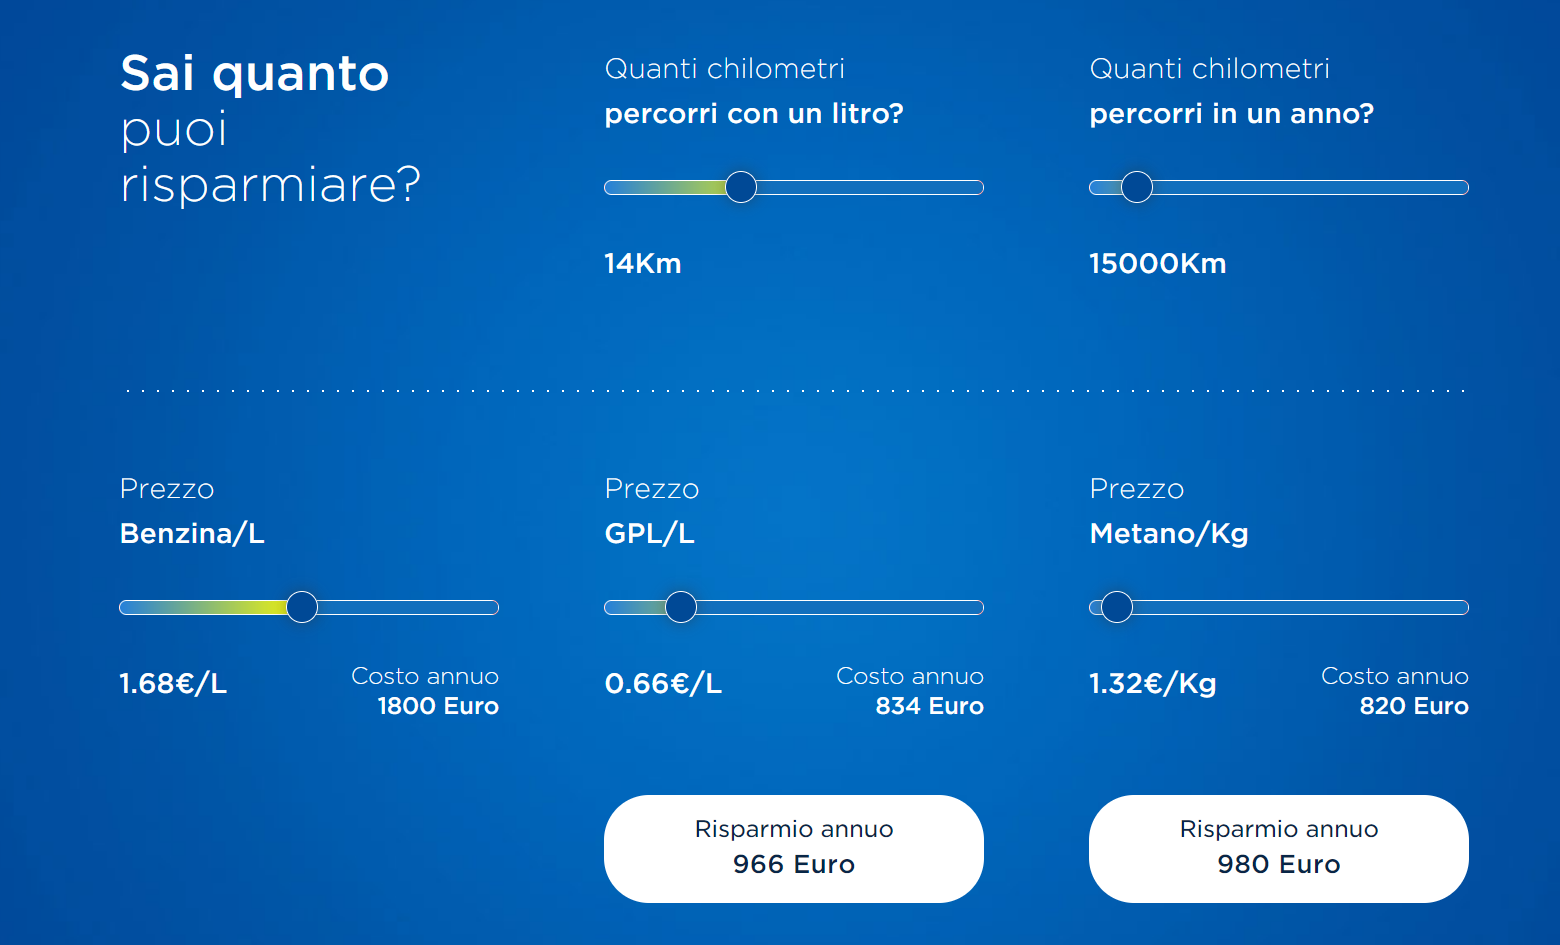Image resolution: width=1560 pixels, height=945 pixels.
Task: Click the Metano Risparmio annuo 980 Euro box
Action: tap(1279, 849)
